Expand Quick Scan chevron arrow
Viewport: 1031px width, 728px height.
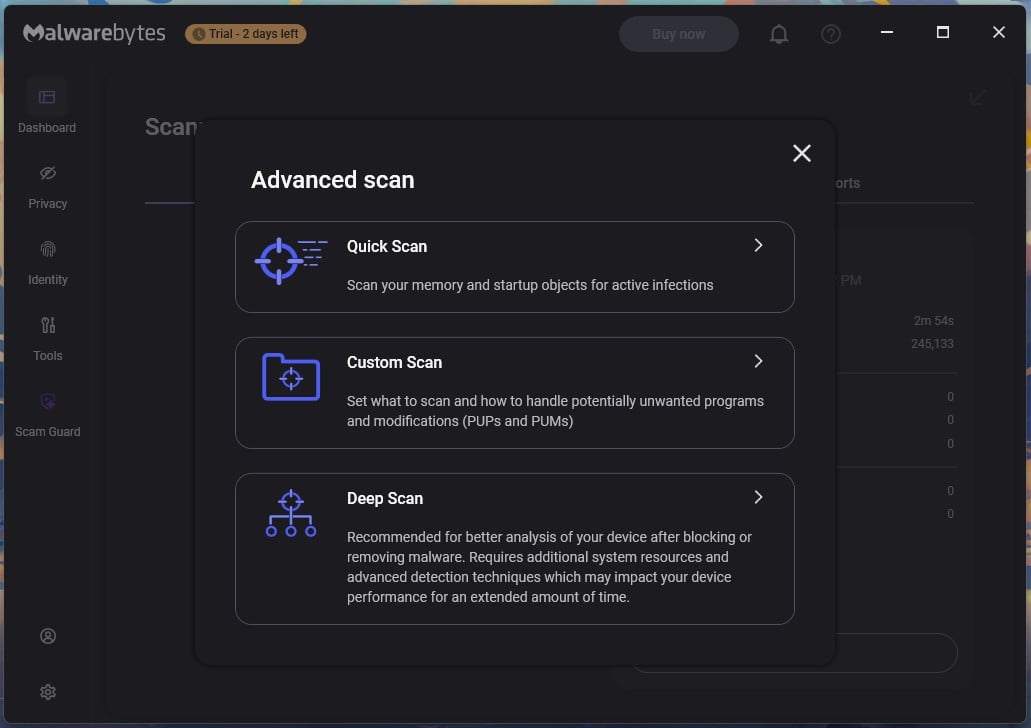[x=758, y=245]
